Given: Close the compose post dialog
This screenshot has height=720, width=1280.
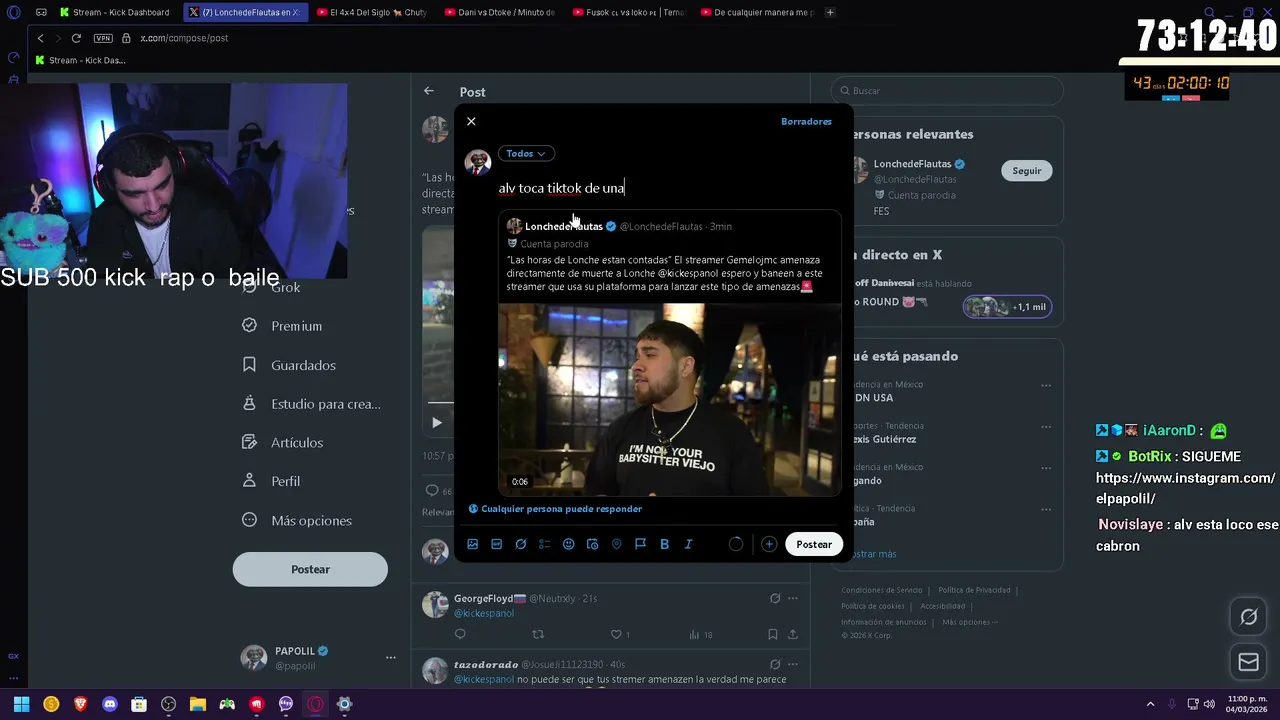Looking at the screenshot, I should [x=471, y=121].
